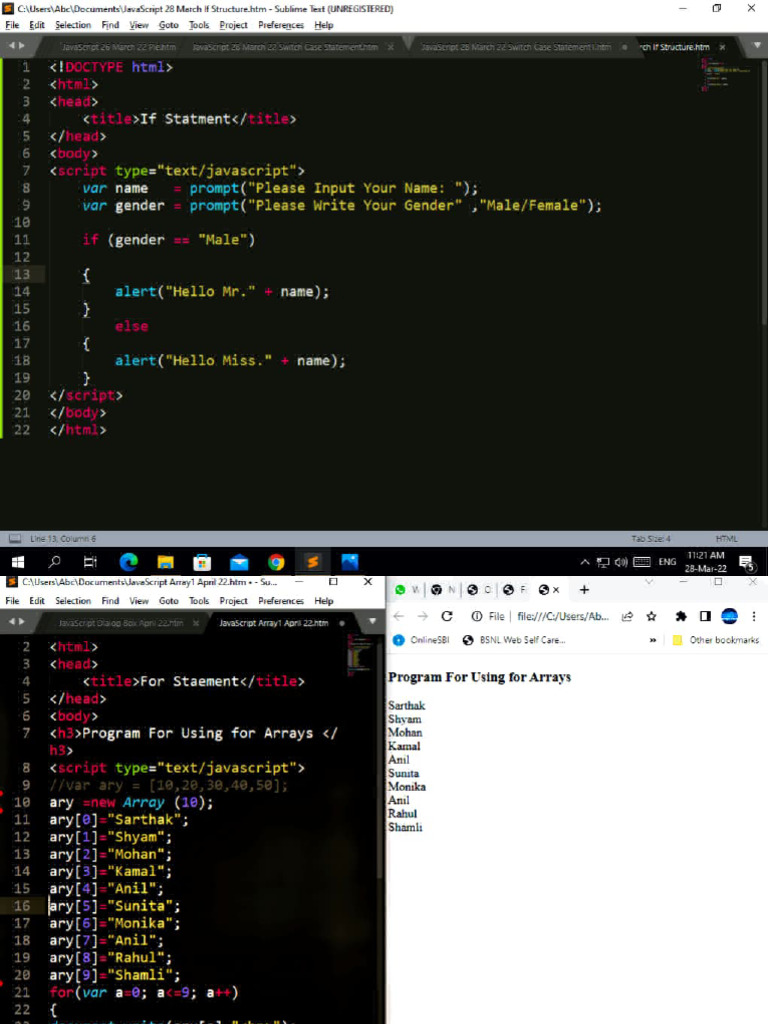Open Project menu in Array1 Sublime window
Image resolution: width=768 pixels, height=1024 pixels.
233,600
